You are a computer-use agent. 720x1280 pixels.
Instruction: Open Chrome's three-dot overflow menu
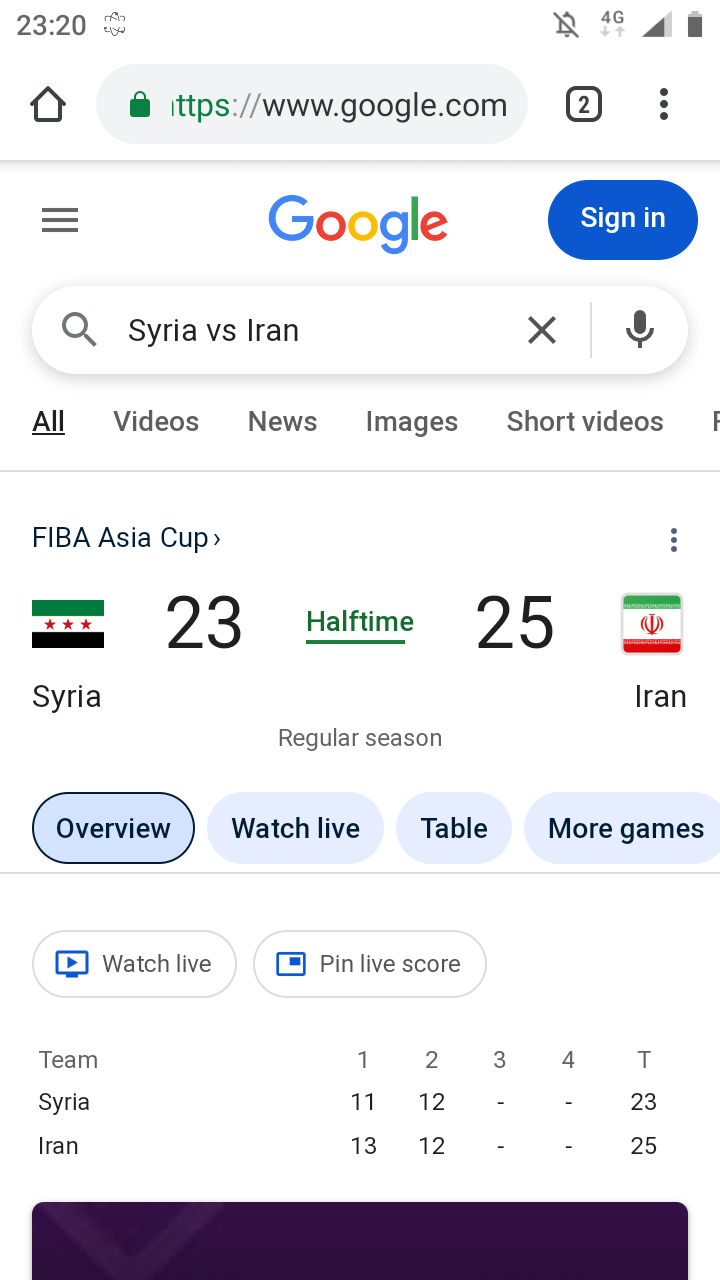(x=664, y=104)
